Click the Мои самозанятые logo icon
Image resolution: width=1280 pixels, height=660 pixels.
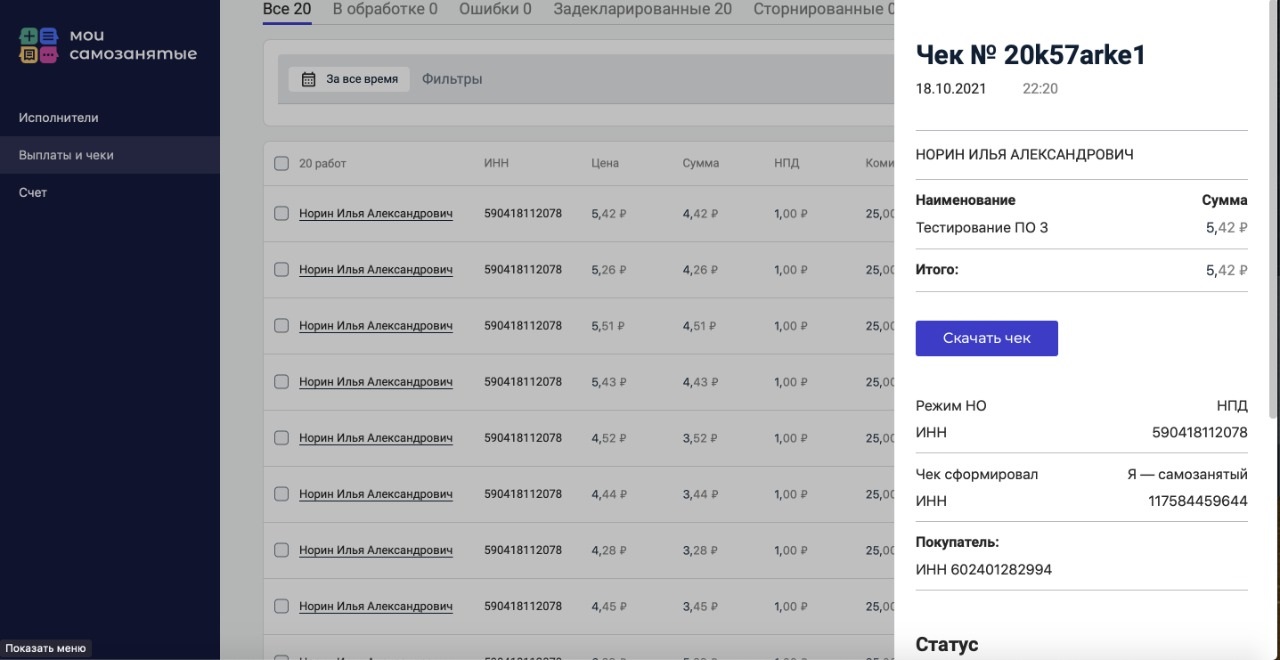point(39,45)
